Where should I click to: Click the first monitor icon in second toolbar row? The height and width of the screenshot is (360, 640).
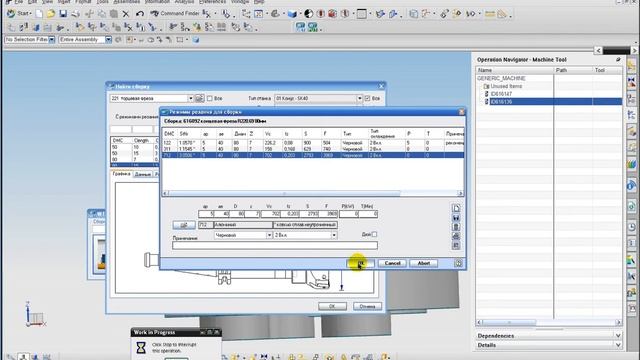(x=300, y=27)
